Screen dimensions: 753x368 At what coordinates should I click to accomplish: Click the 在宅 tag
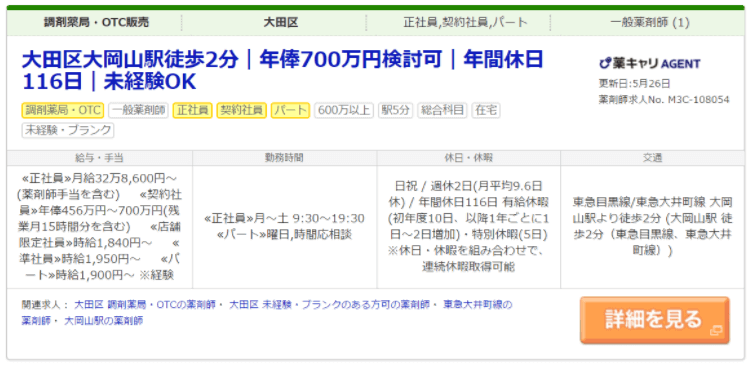(x=486, y=110)
